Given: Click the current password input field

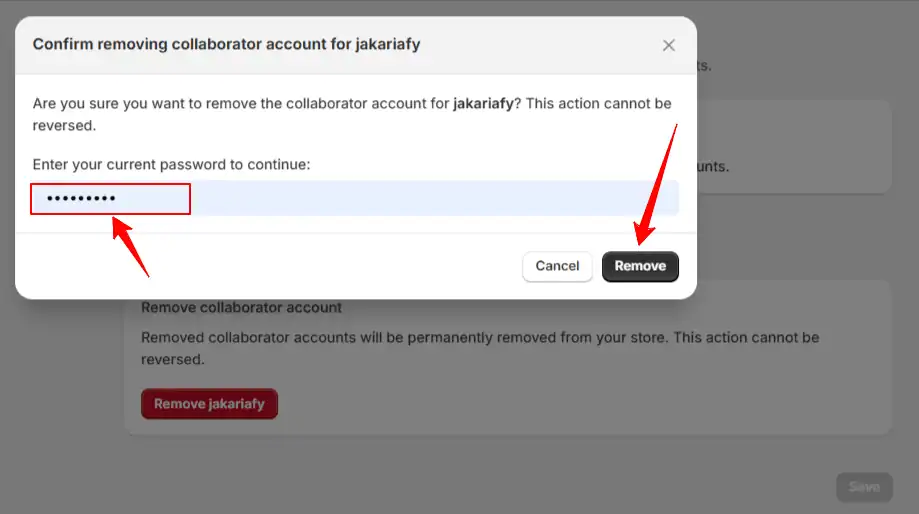Looking at the screenshot, I should pos(355,198).
